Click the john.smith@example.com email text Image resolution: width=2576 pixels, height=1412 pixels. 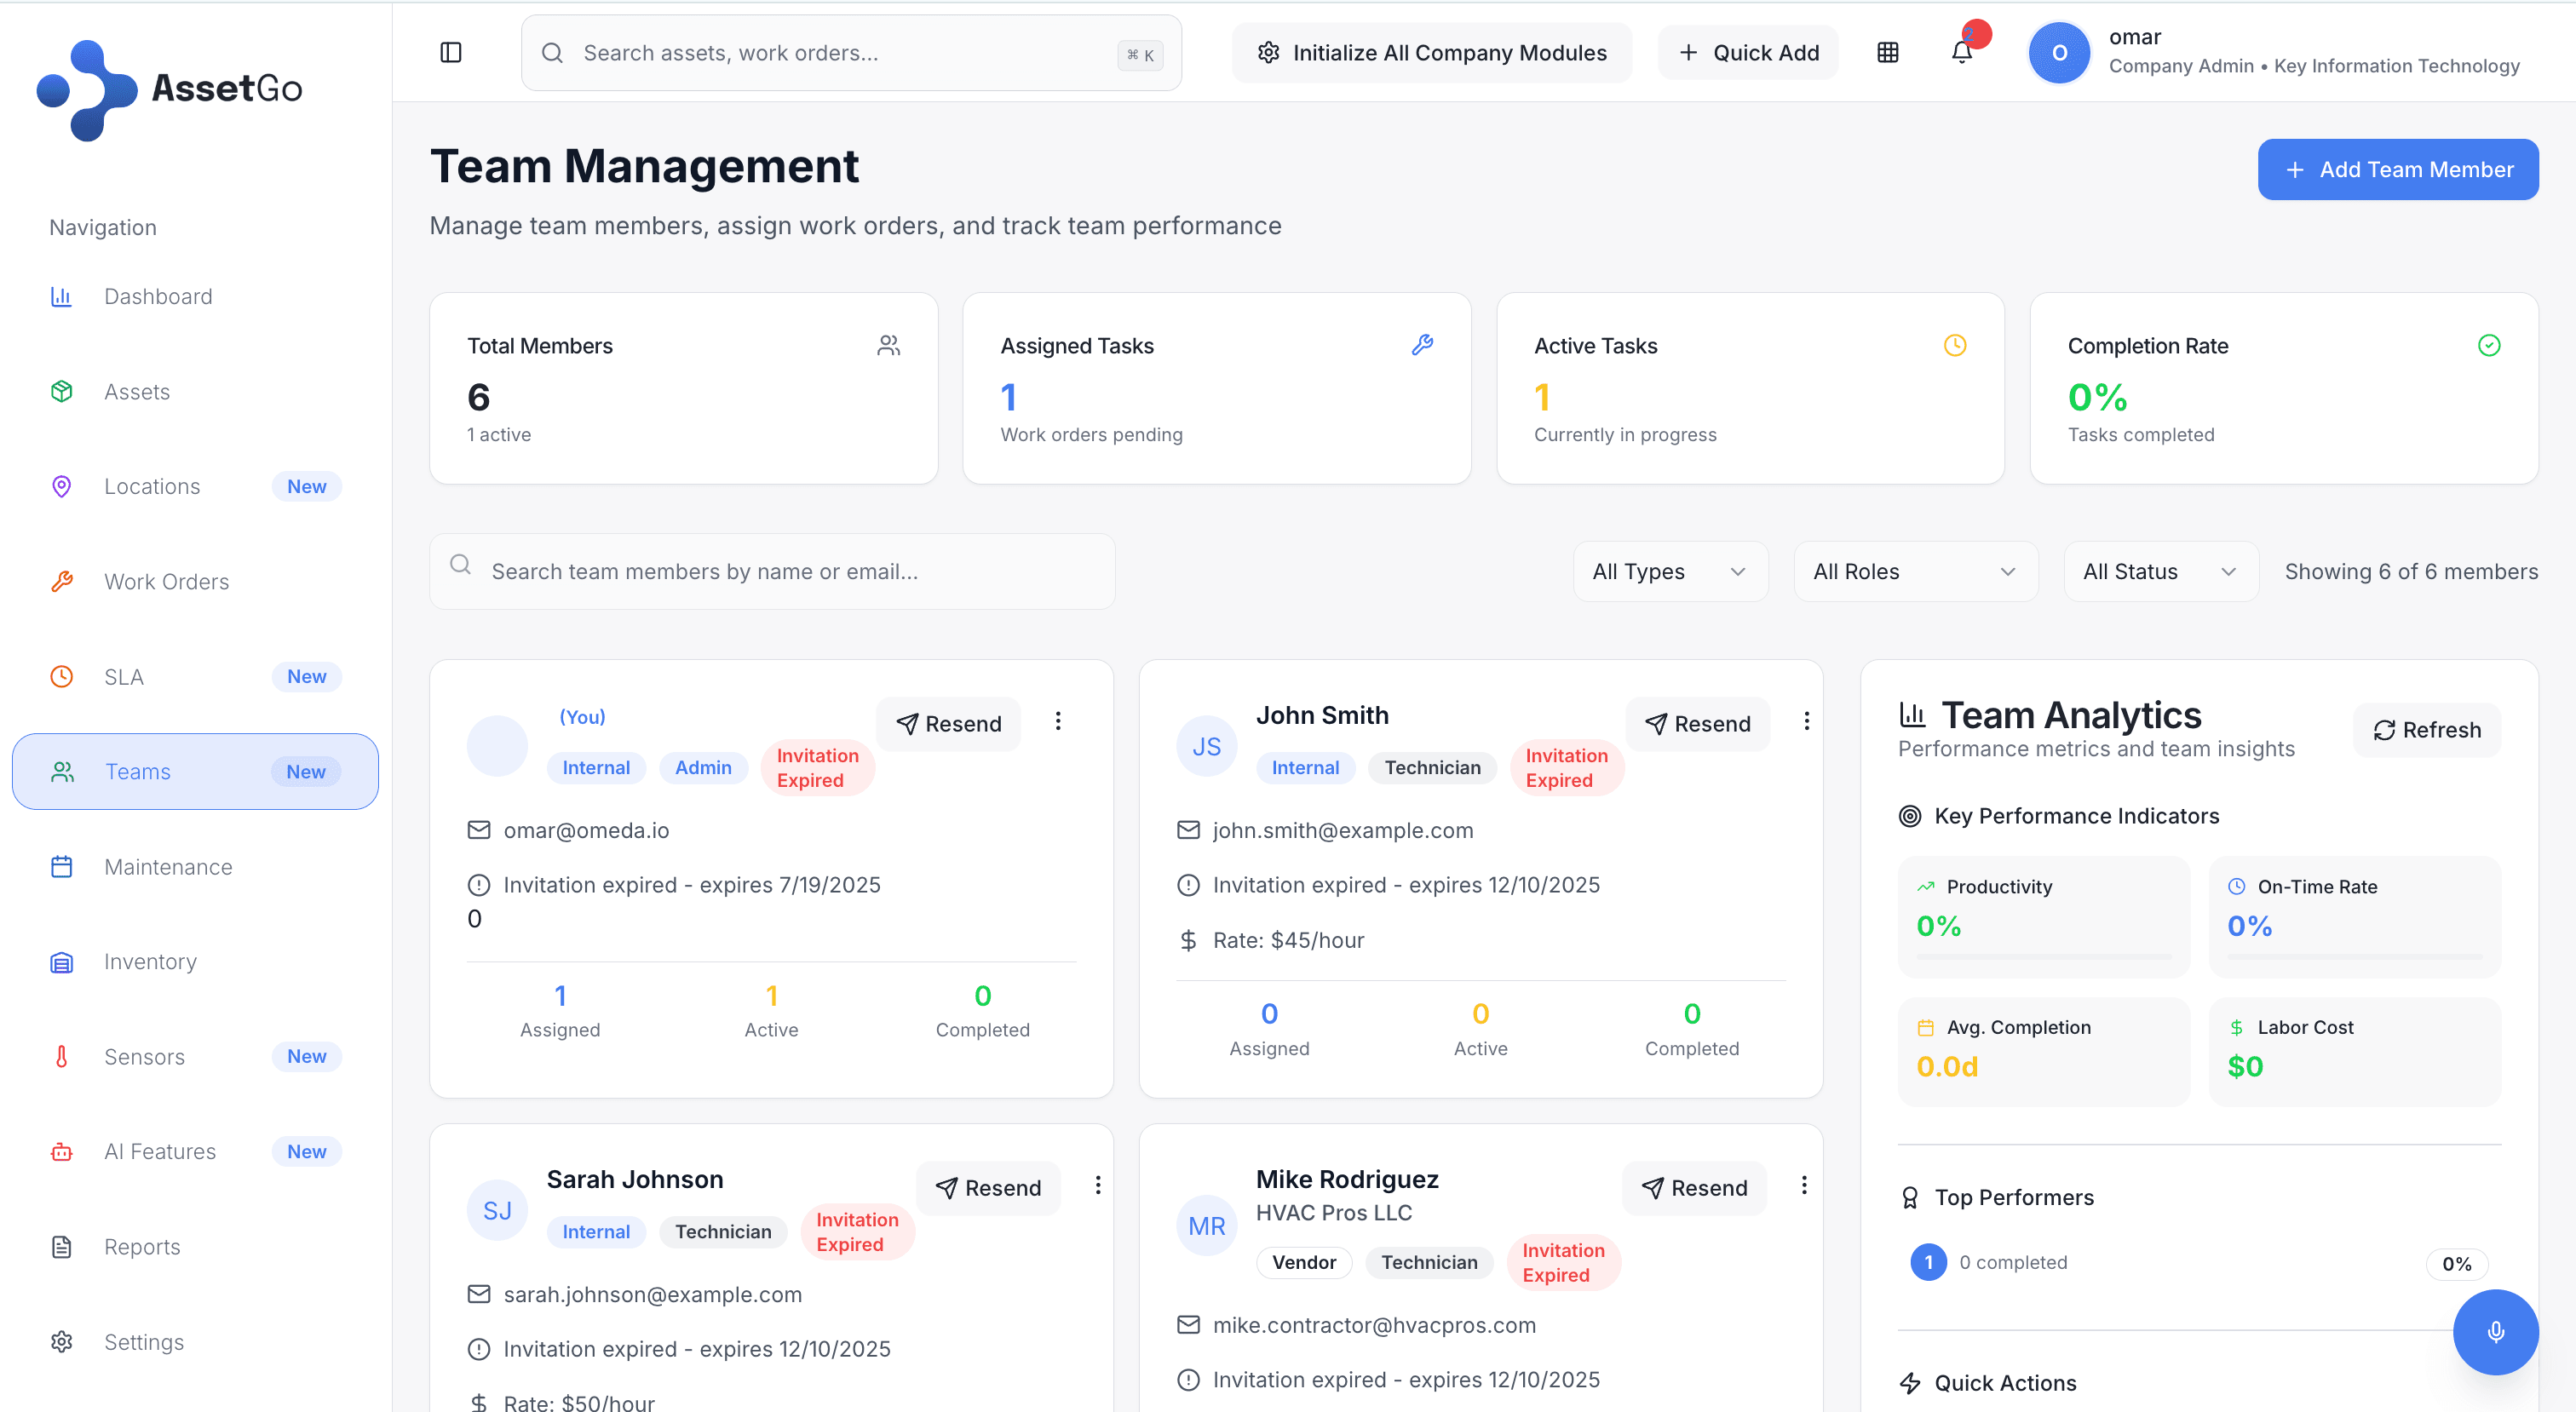coord(1342,830)
